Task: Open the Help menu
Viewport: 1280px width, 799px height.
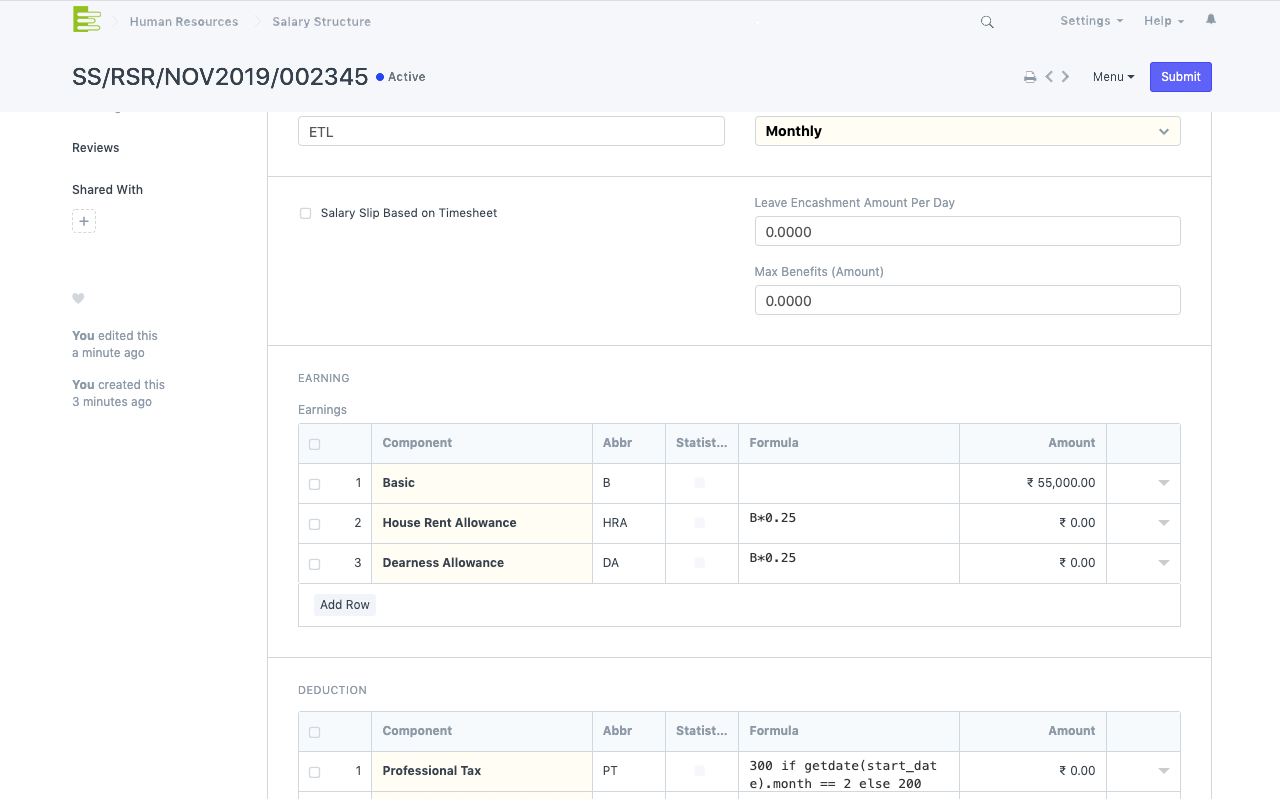Action: [x=1163, y=21]
